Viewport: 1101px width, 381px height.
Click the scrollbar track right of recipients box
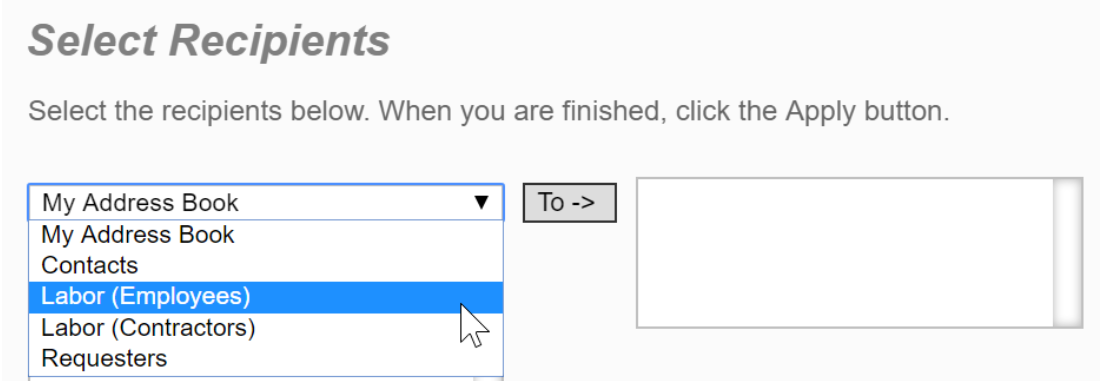click(1069, 253)
